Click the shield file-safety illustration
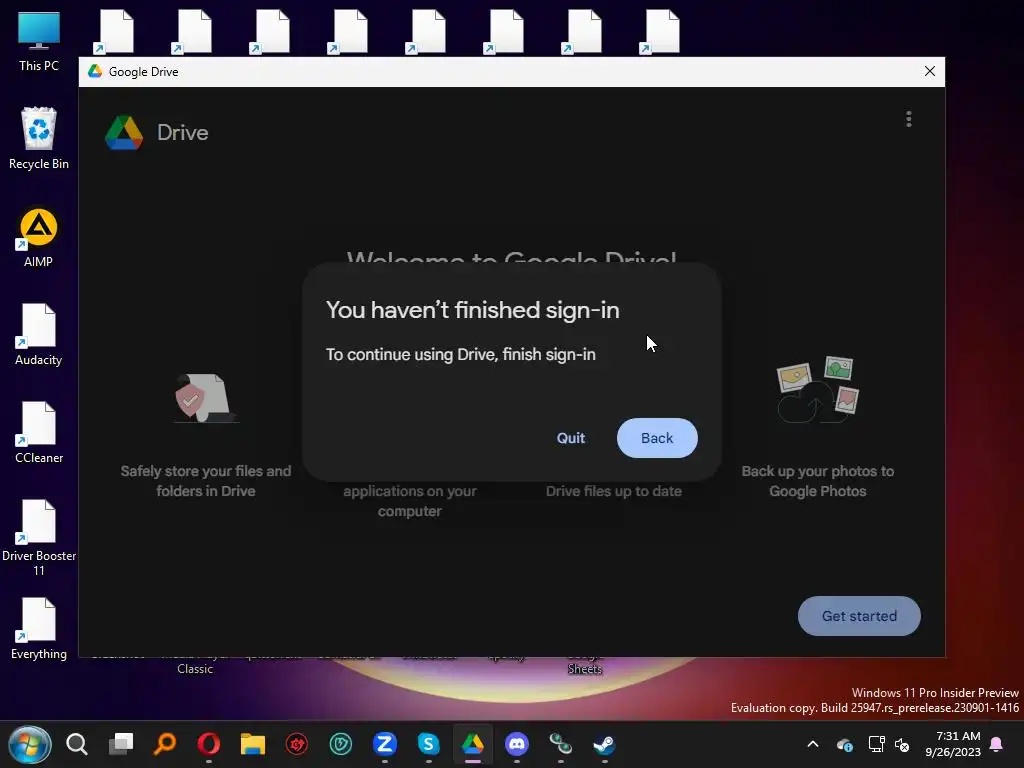The image size is (1024, 768). point(205,398)
